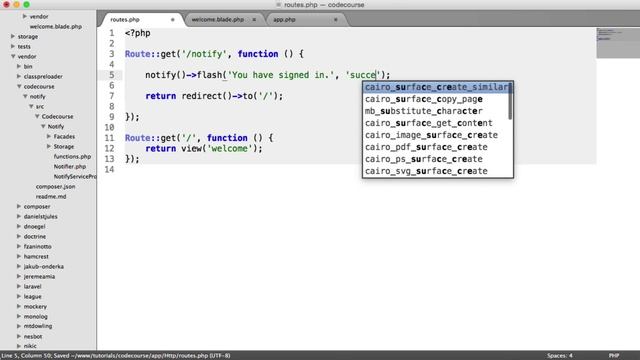Screen dimensions: 640x360
Task: Choose cairo_pdf_surface_create suggestion
Action: tap(437, 147)
